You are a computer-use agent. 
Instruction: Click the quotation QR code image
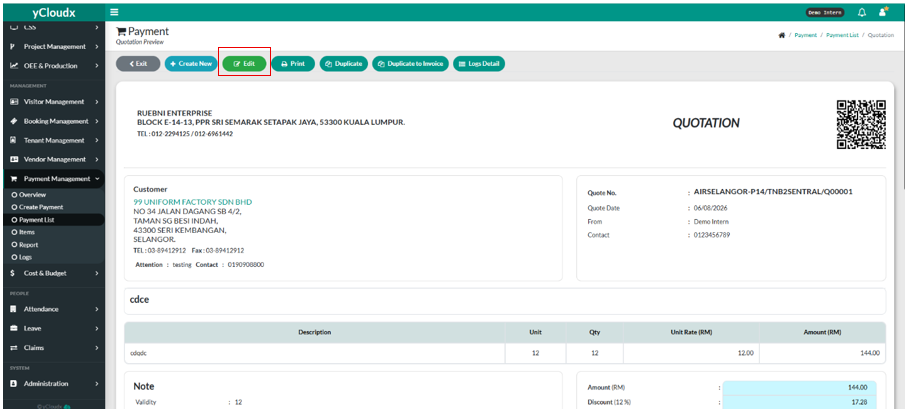click(x=861, y=124)
